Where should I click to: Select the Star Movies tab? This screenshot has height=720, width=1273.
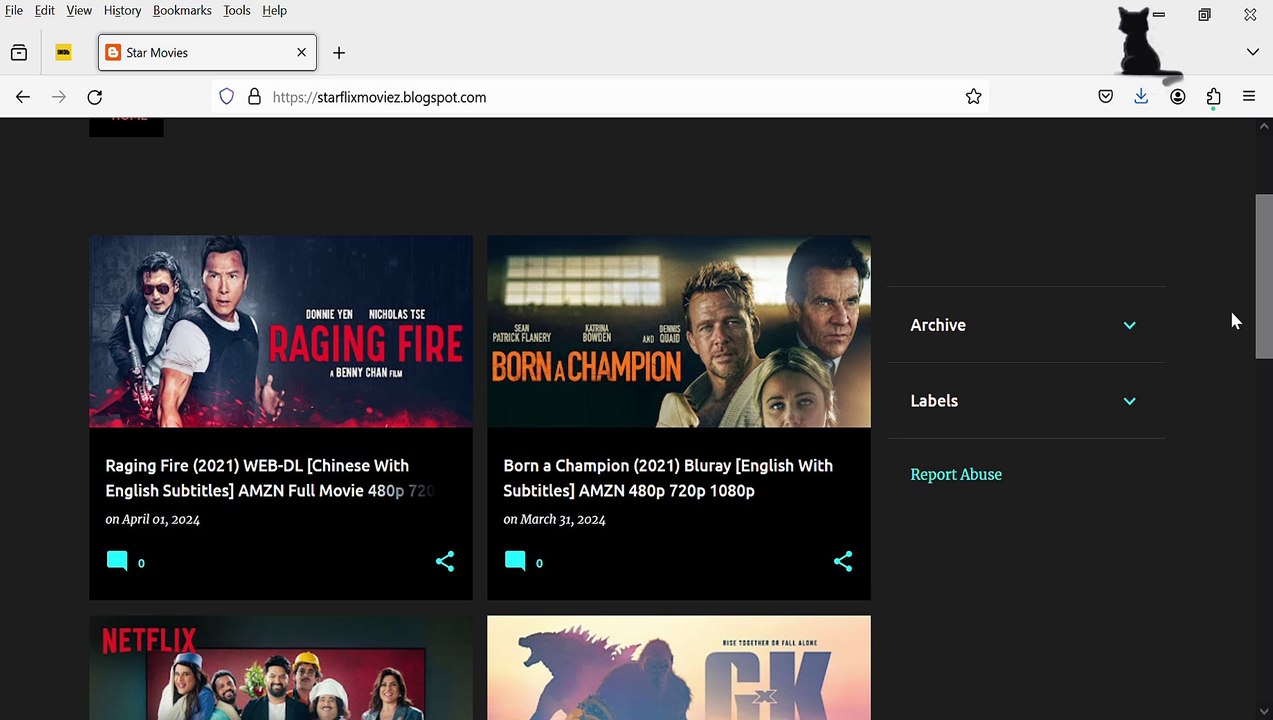pos(207,53)
